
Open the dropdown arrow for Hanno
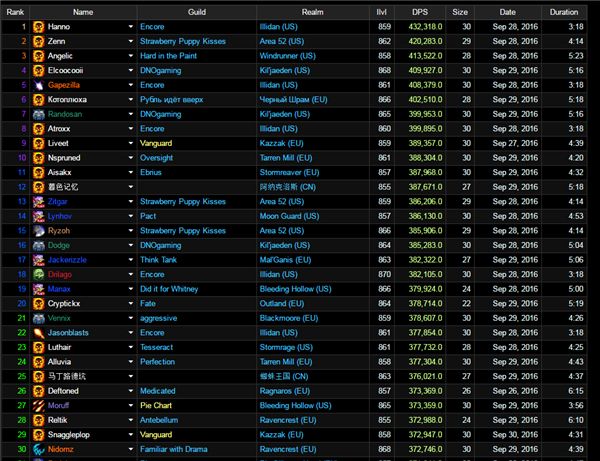coord(131,27)
